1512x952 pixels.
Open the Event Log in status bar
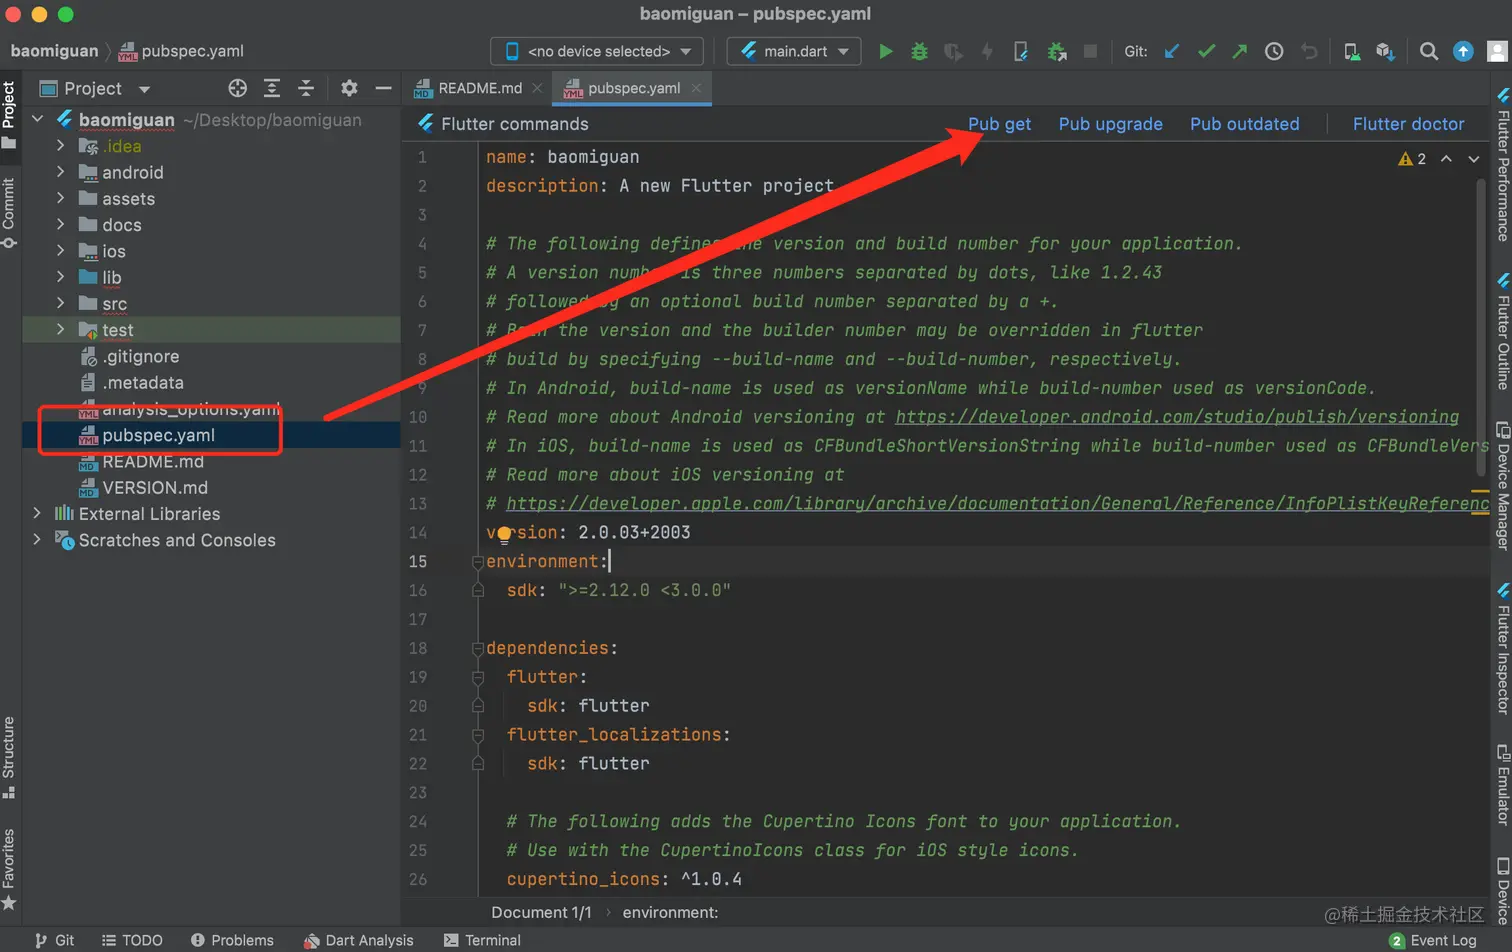pyautogui.click(x=1433, y=940)
